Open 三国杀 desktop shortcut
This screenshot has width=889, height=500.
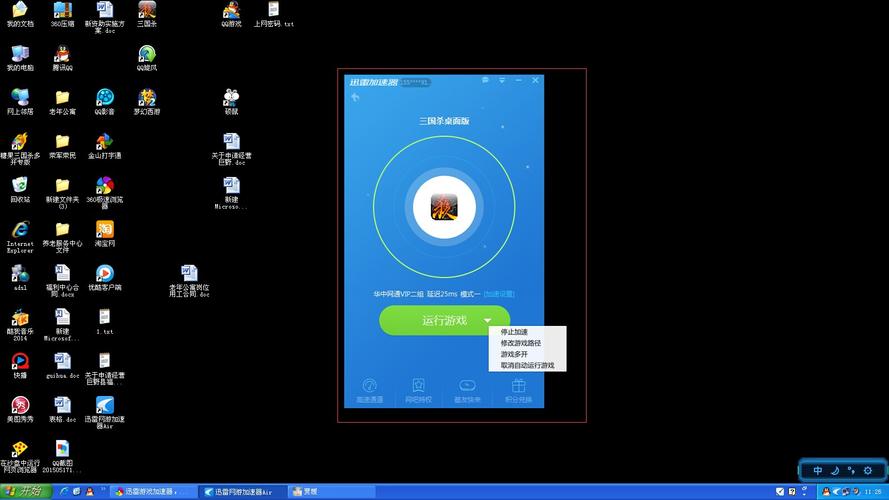click(147, 14)
